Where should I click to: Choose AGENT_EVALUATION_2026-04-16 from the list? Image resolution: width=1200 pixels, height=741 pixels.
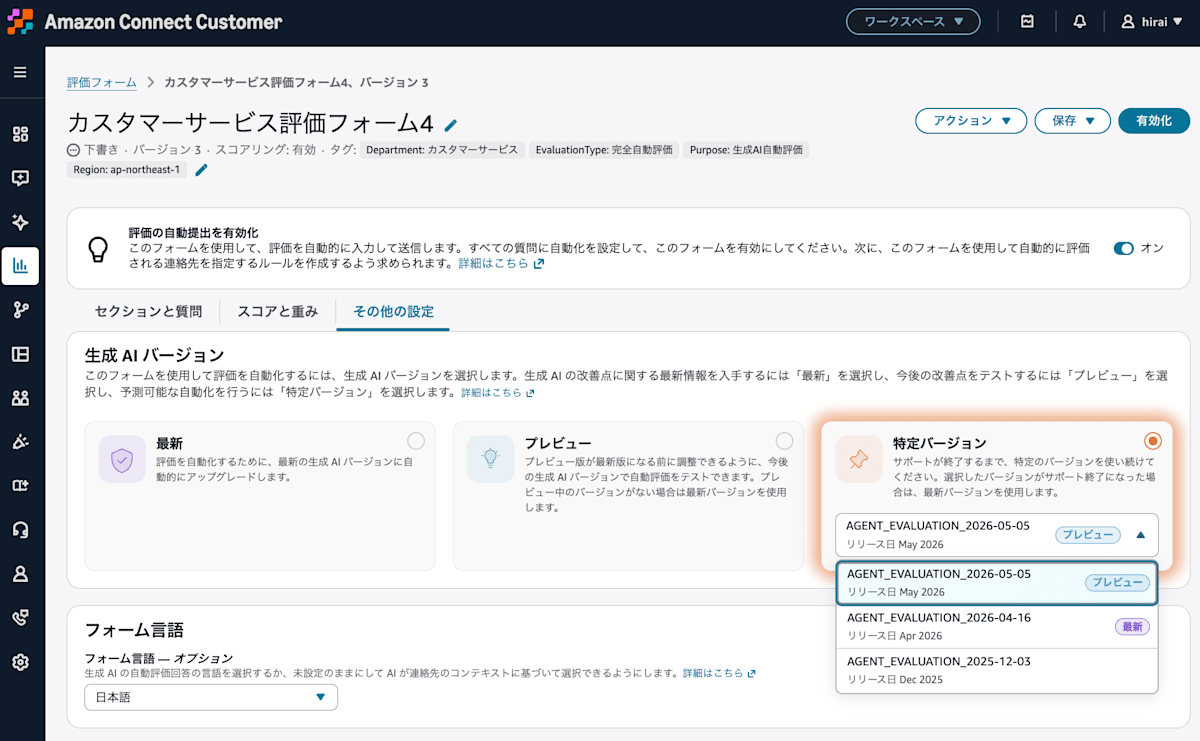997,627
